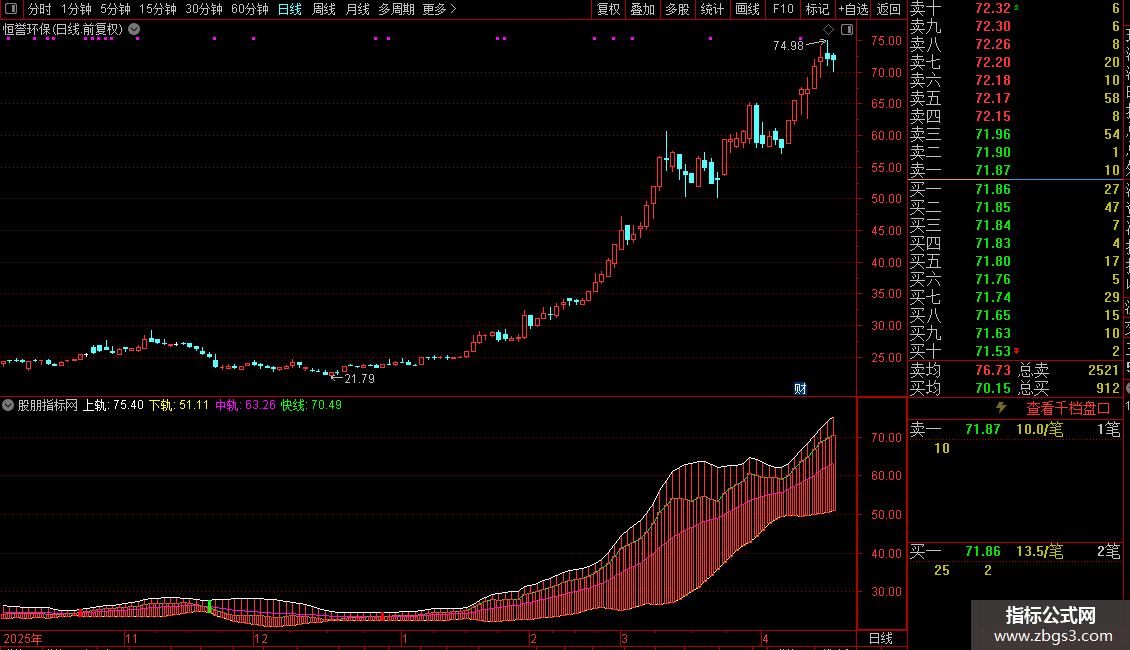Click 卖均 average price 76.73
Screen dimensions: 1130x650
(x=993, y=370)
